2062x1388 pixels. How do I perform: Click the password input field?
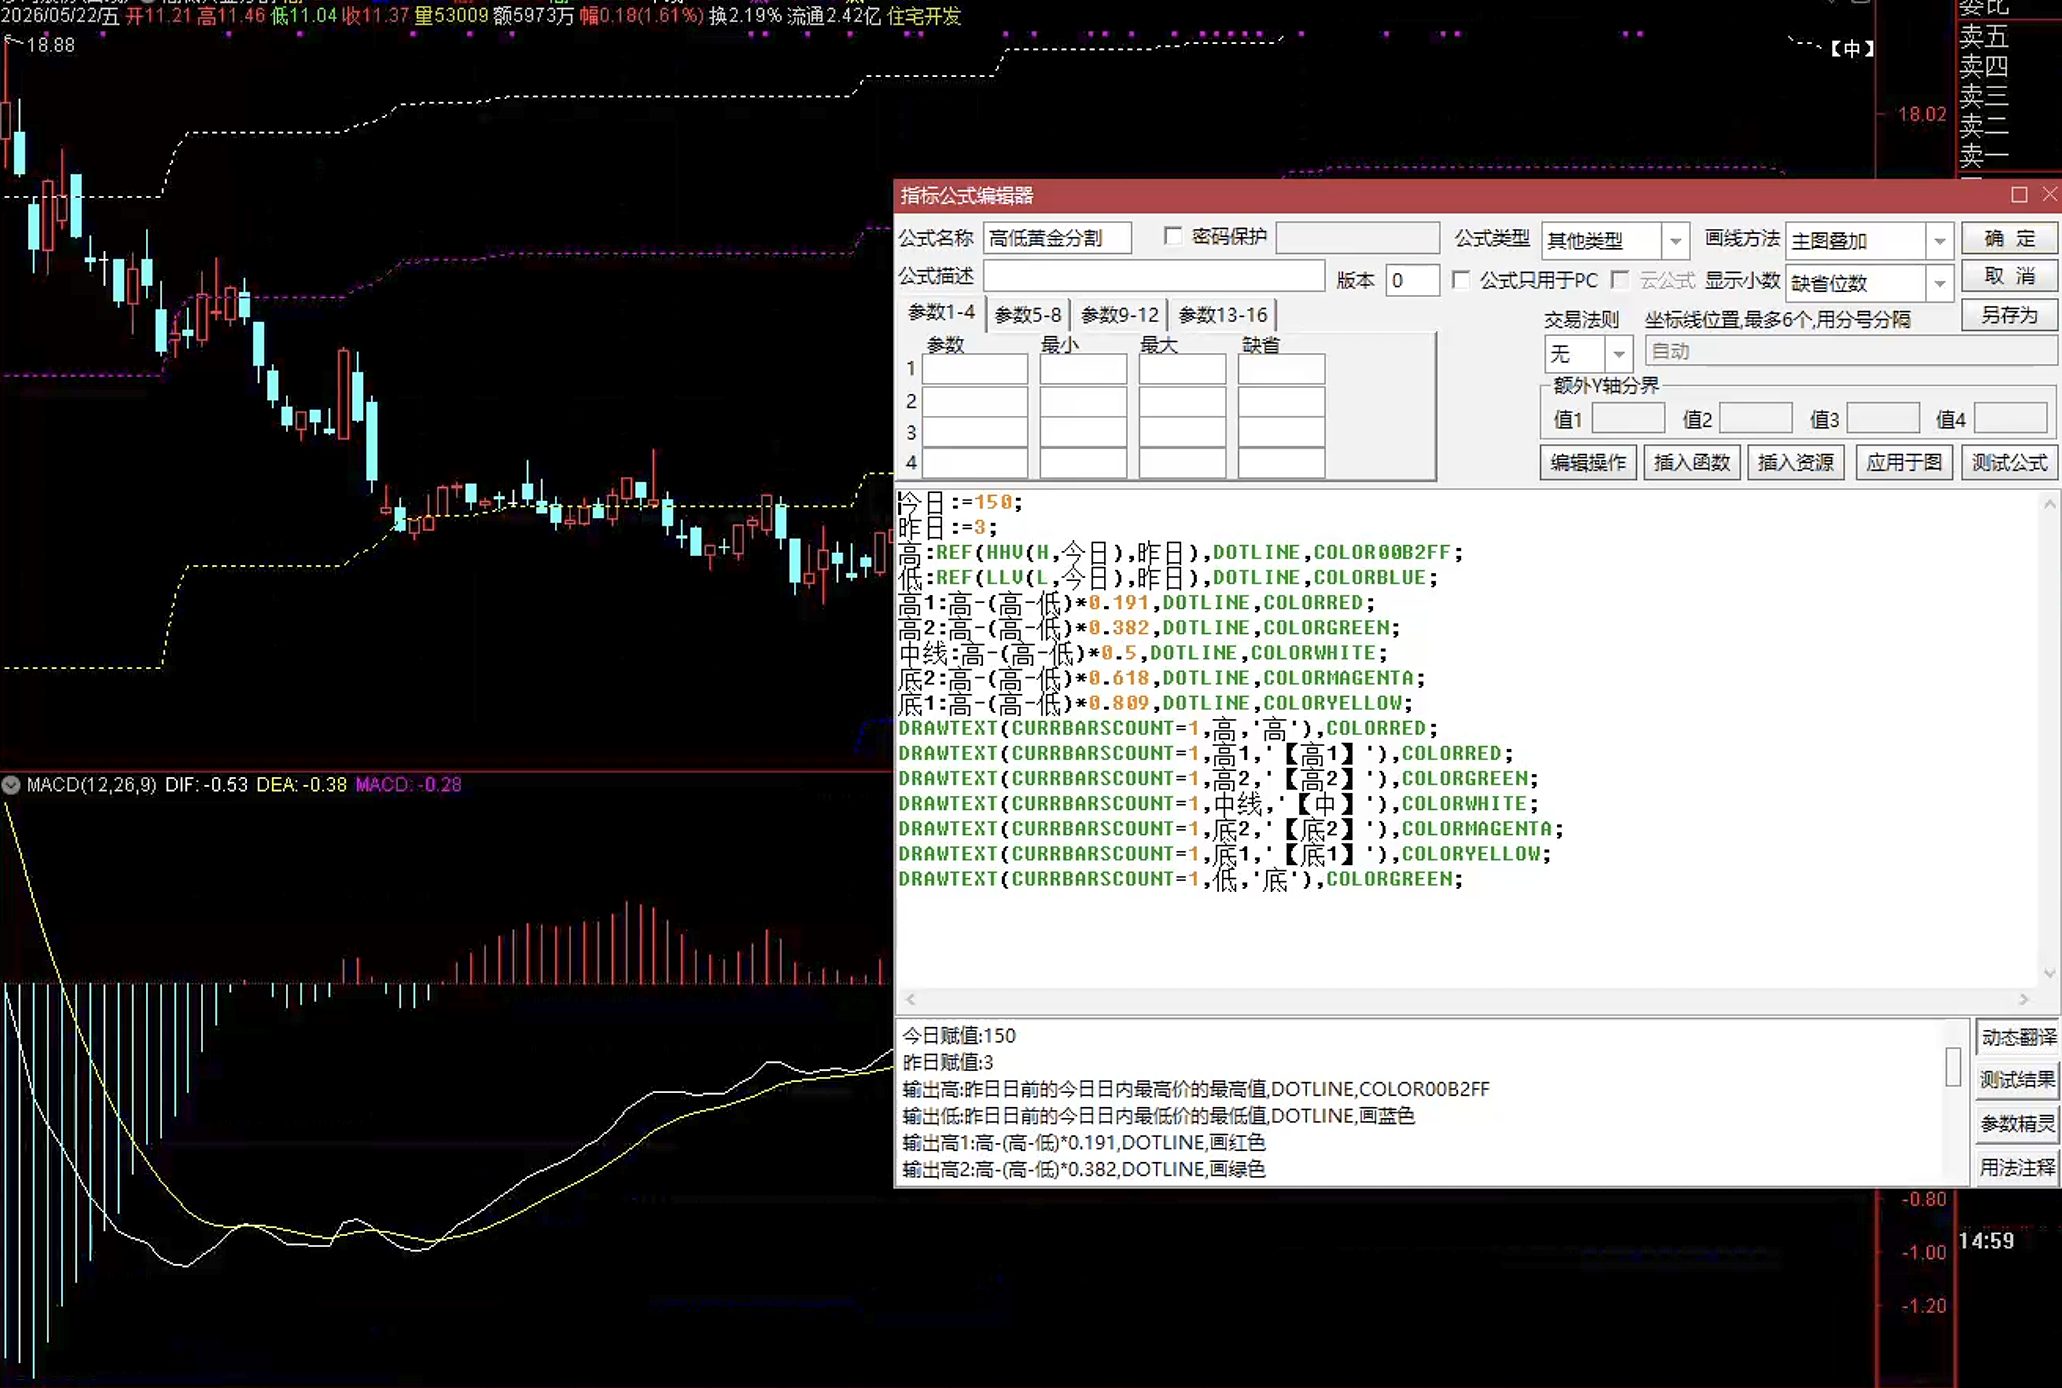point(1358,238)
